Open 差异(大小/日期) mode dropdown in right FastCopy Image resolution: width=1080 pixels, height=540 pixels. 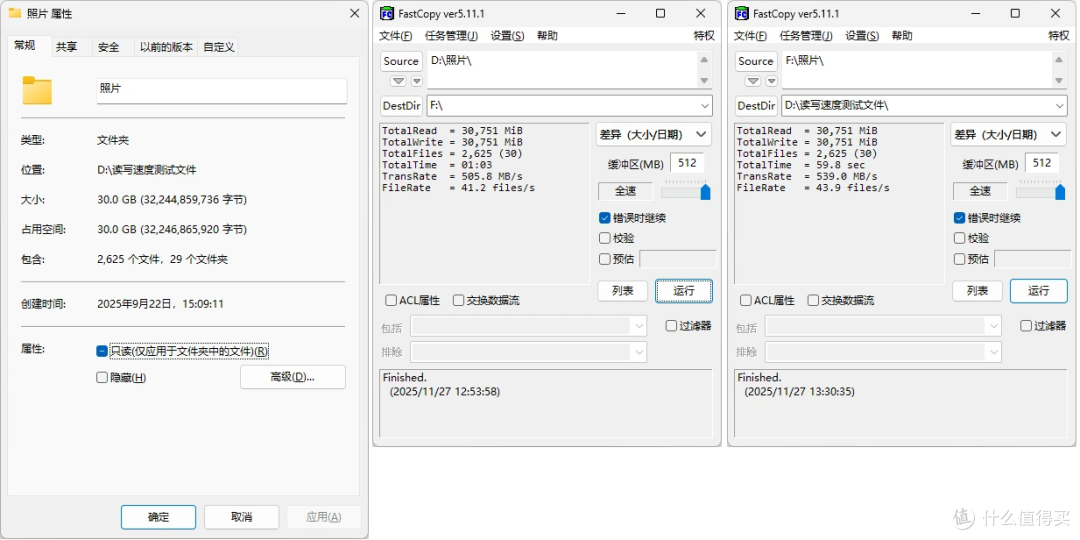click(1008, 134)
